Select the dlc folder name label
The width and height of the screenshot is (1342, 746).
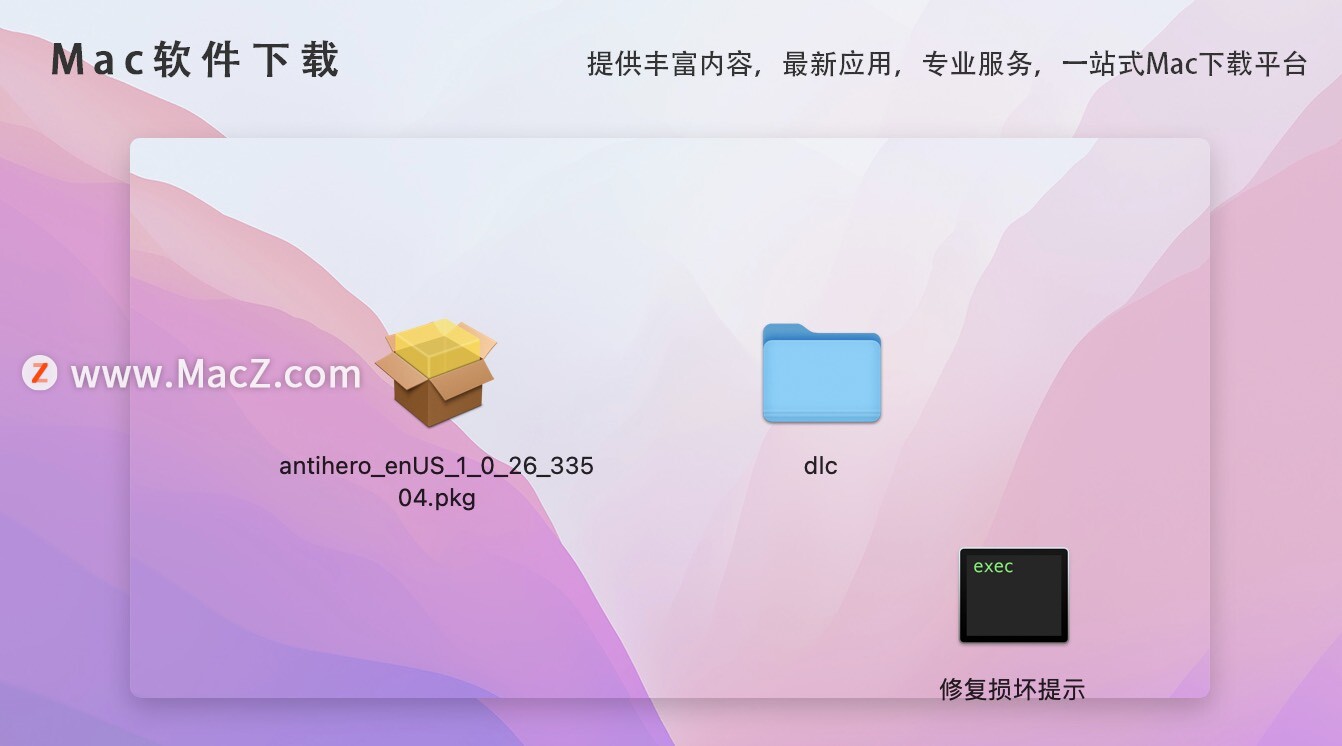[820, 465]
